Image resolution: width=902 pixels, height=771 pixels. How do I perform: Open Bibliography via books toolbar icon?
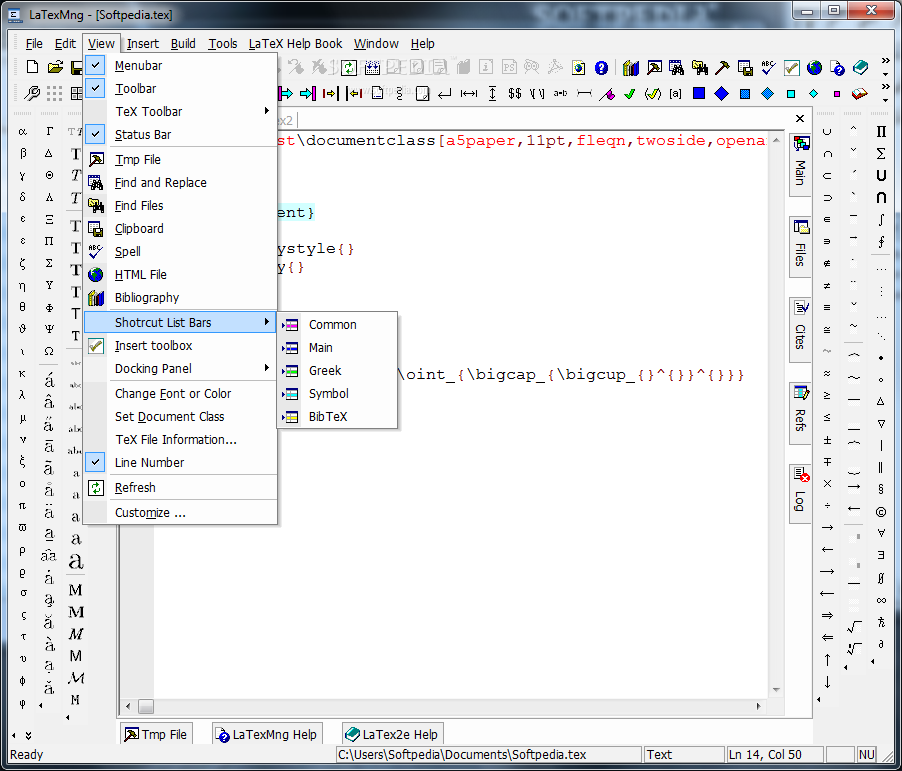[x=630, y=68]
